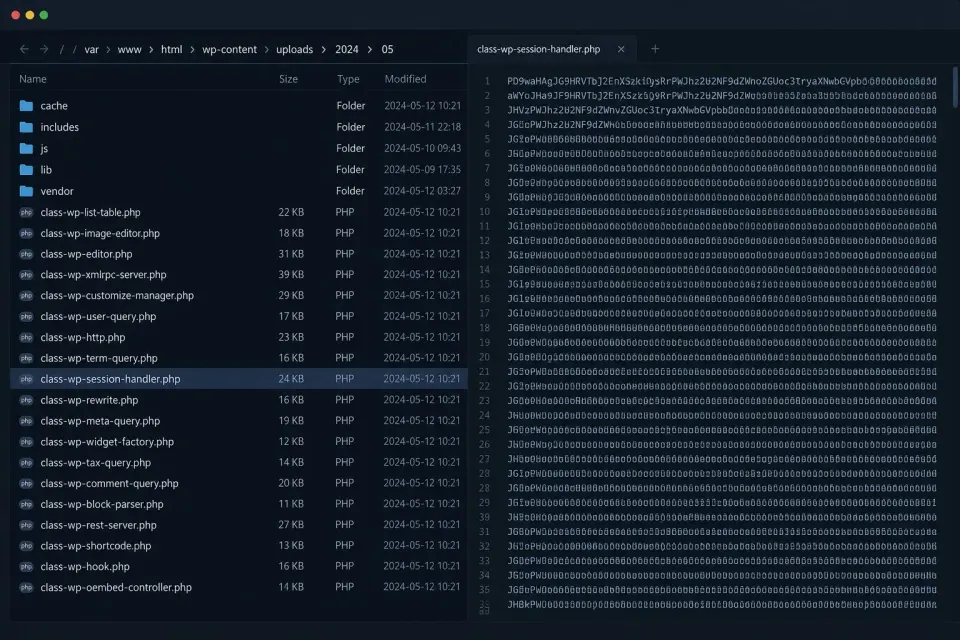Click PHP icon of class-wp-block-parser.php
The image size is (960, 640).
(x=26, y=504)
